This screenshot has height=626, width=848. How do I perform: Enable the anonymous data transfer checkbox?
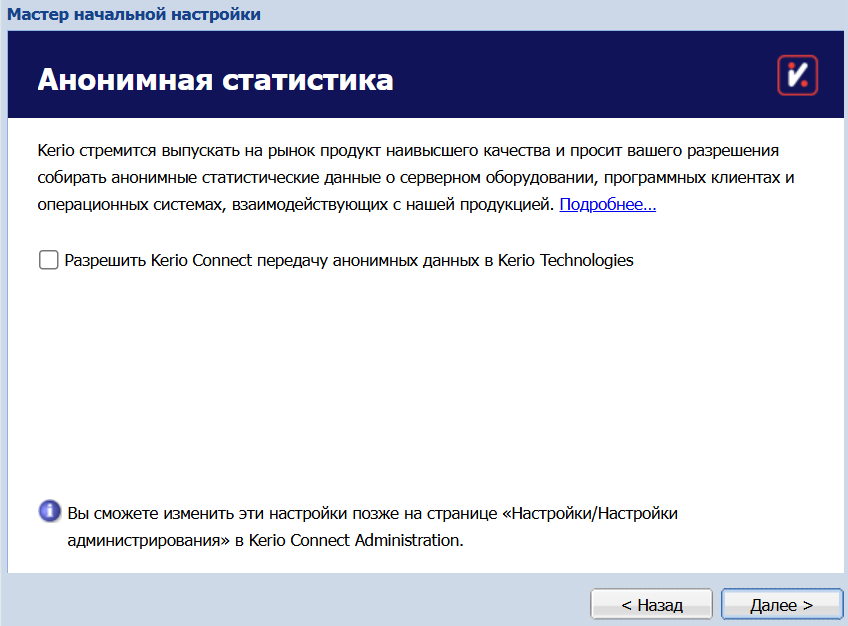pos(49,260)
